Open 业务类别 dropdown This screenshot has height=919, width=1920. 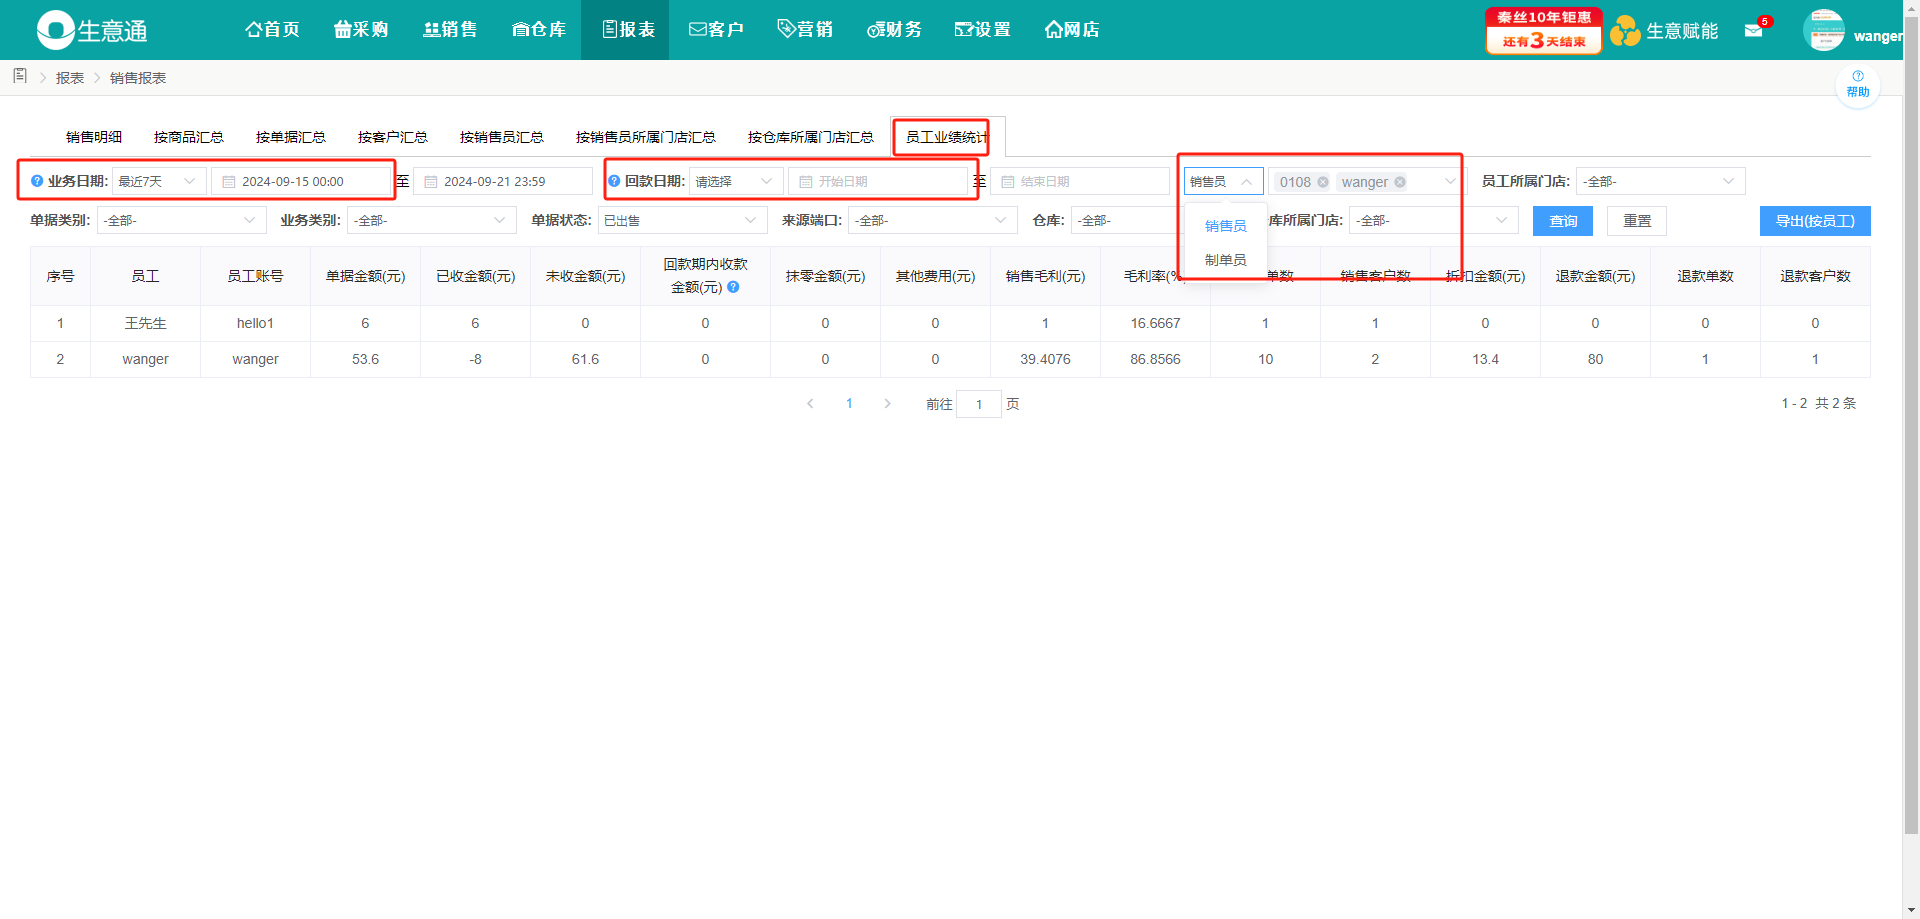click(431, 220)
